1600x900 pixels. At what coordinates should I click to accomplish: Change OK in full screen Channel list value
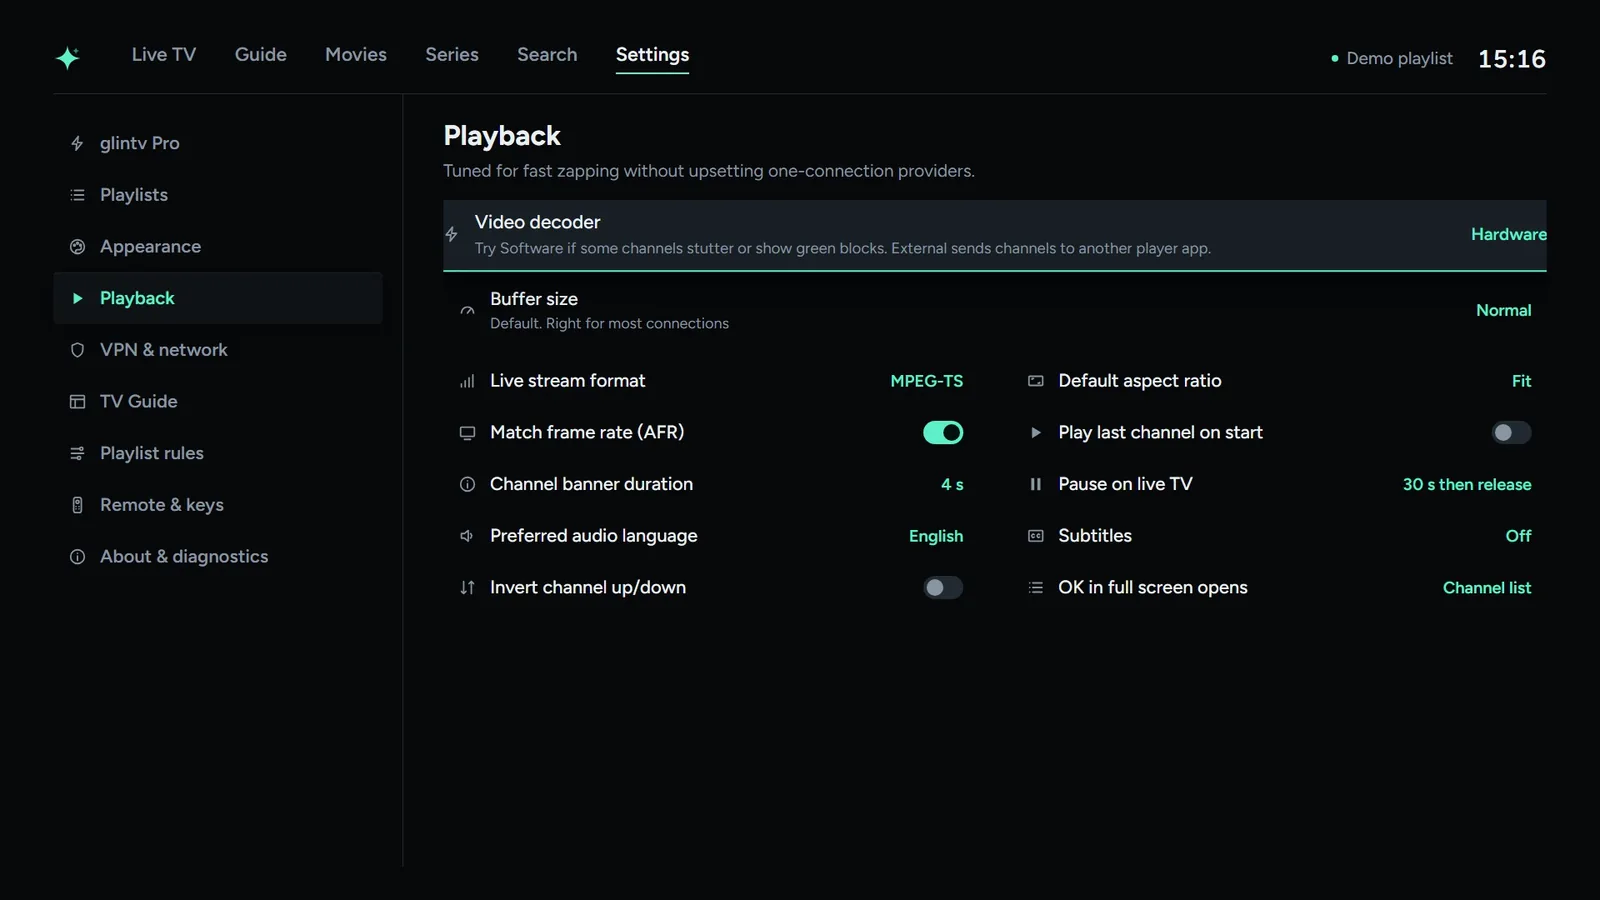coord(1487,588)
